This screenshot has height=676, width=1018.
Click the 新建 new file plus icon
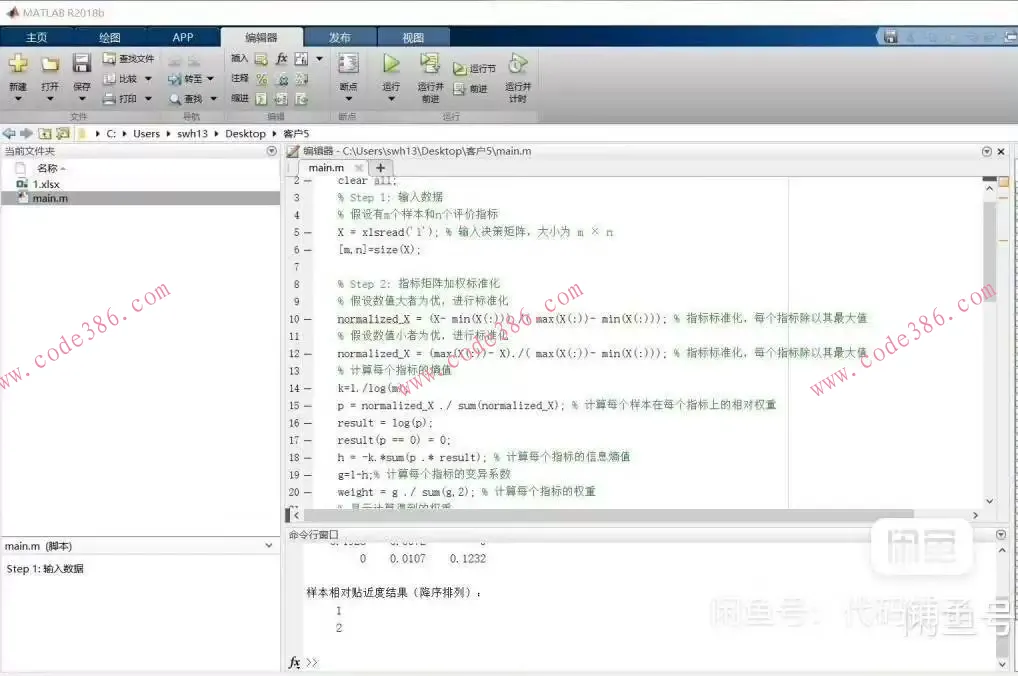(18, 64)
